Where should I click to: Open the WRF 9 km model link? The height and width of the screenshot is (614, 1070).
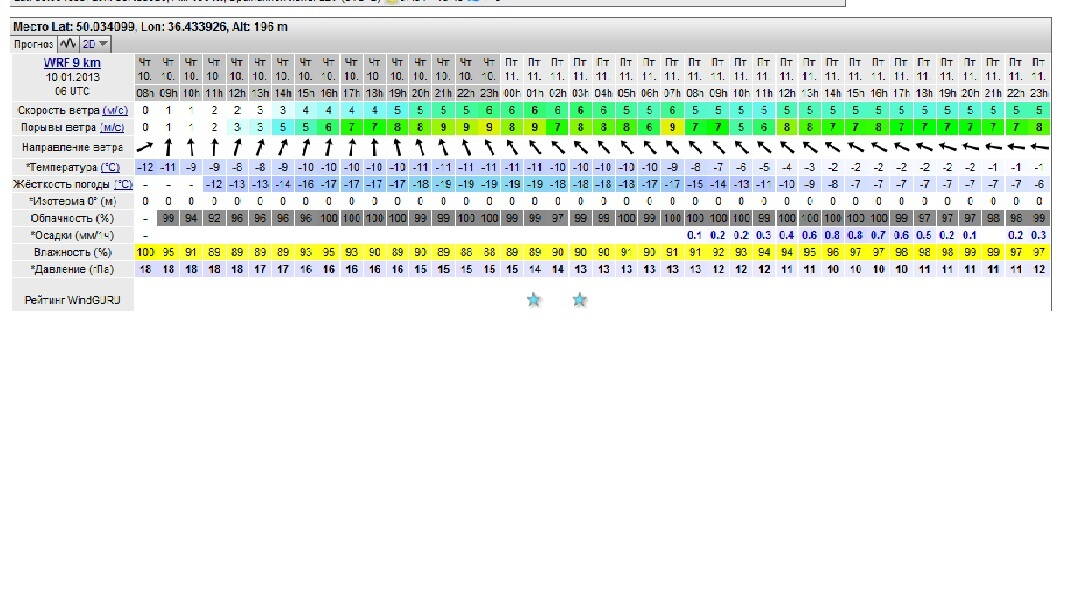[x=72, y=63]
